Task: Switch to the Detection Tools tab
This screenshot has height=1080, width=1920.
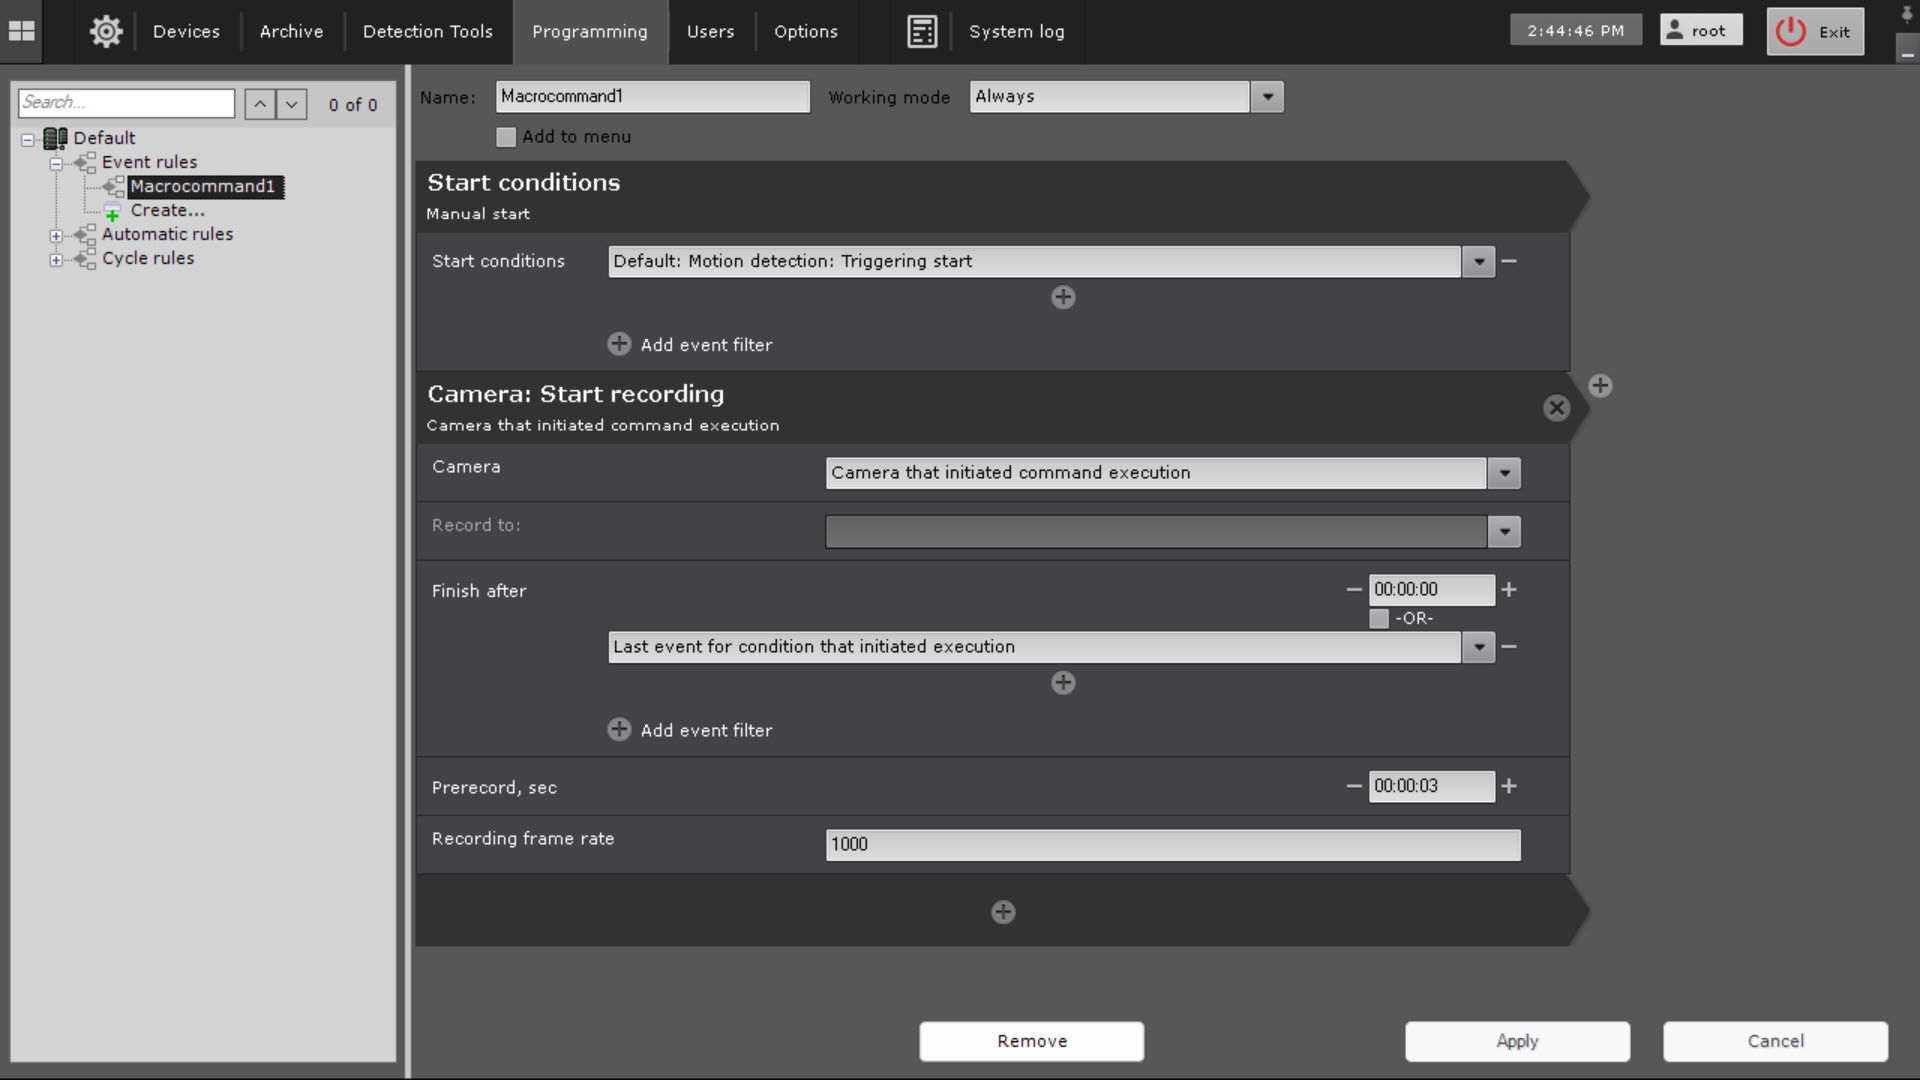Action: click(427, 31)
